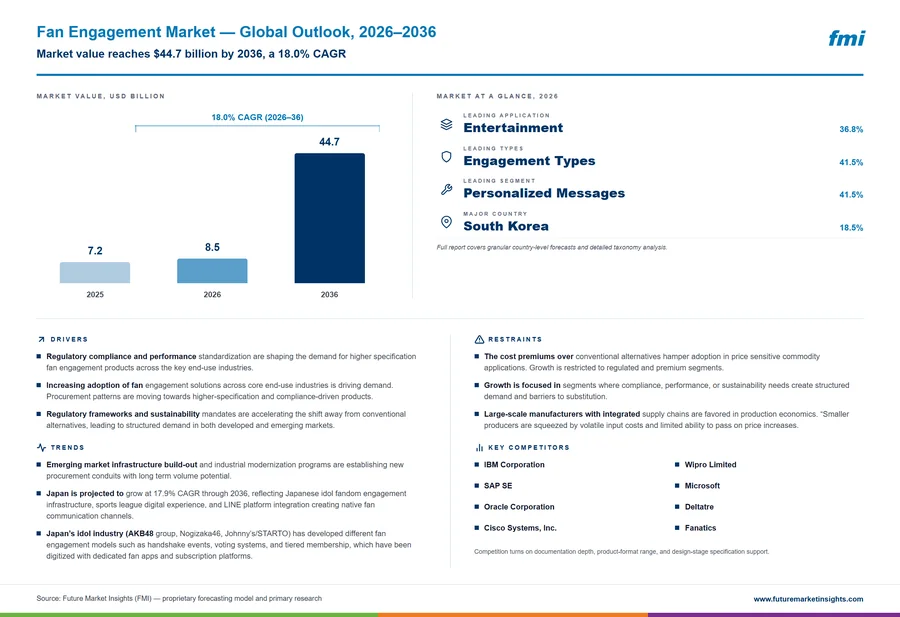Image resolution: width=900 pixels, height=617 pixels.
Task: Click the "18.5%" value for South Korea
Action: (851, 228)
